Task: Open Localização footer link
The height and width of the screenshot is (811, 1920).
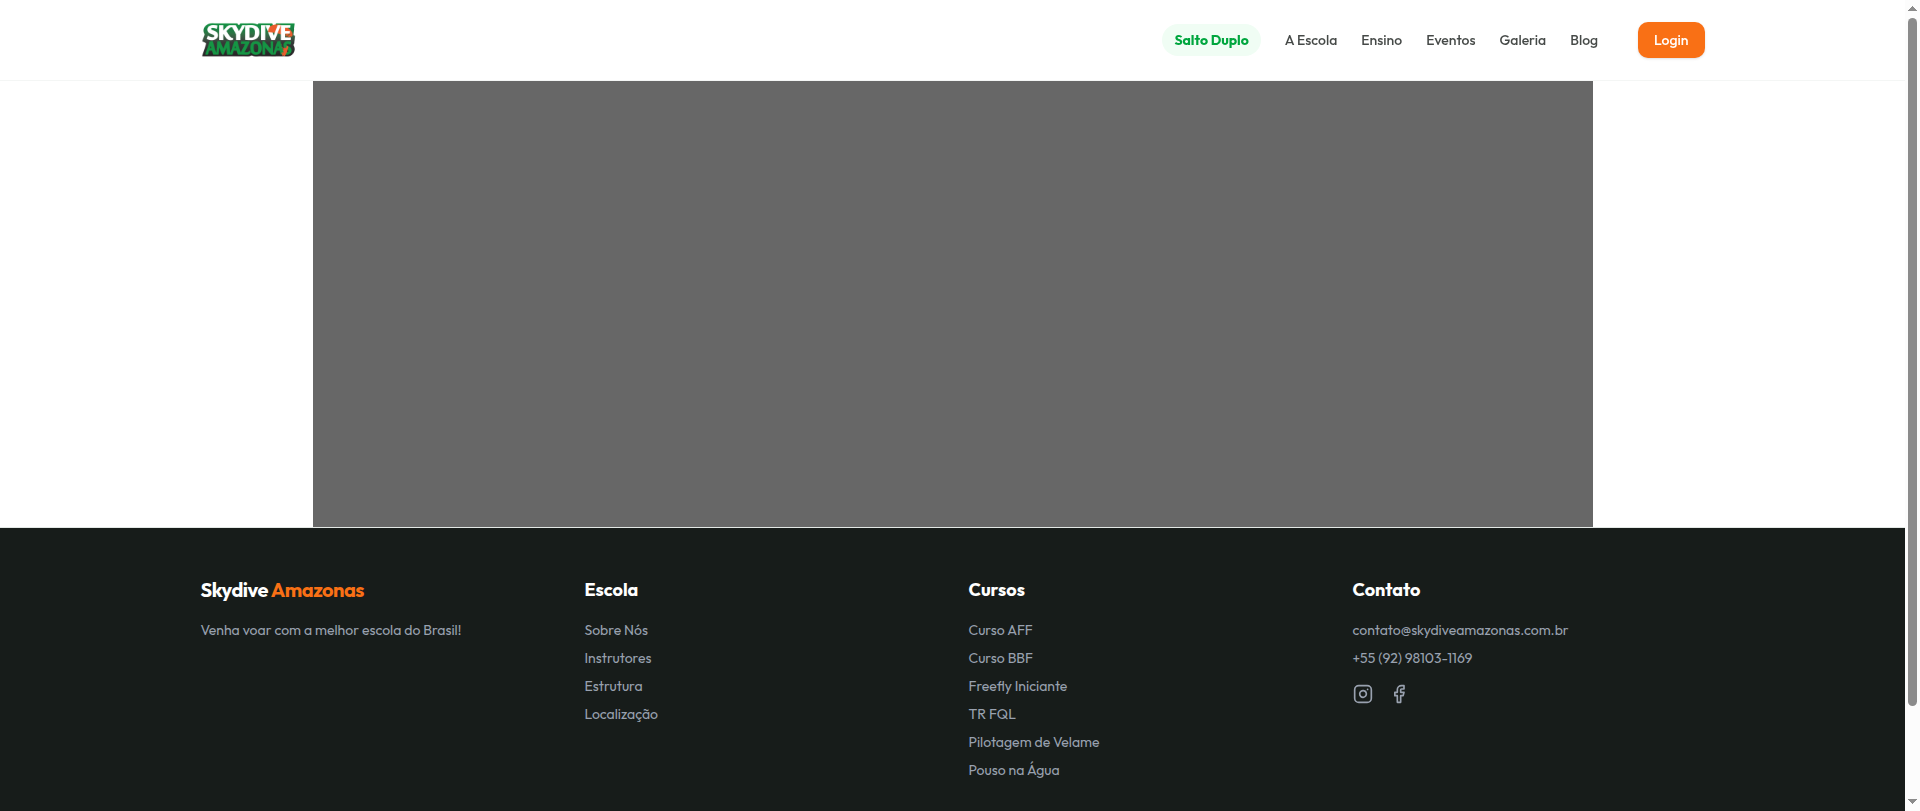Action: click(x=620, y=714)
